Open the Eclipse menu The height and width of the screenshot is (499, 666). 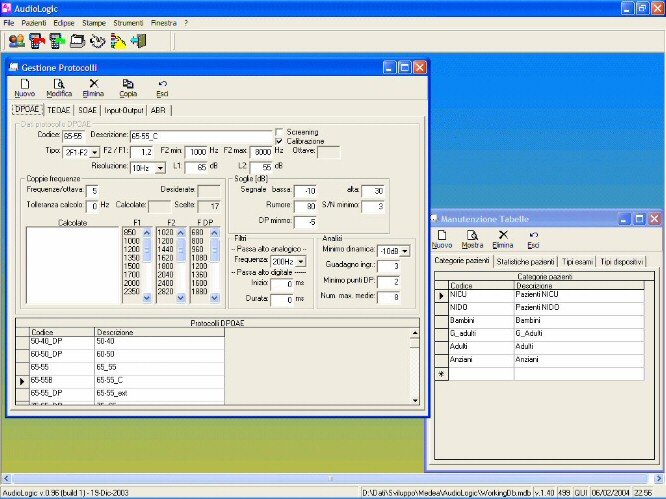(x=64, y=23)
